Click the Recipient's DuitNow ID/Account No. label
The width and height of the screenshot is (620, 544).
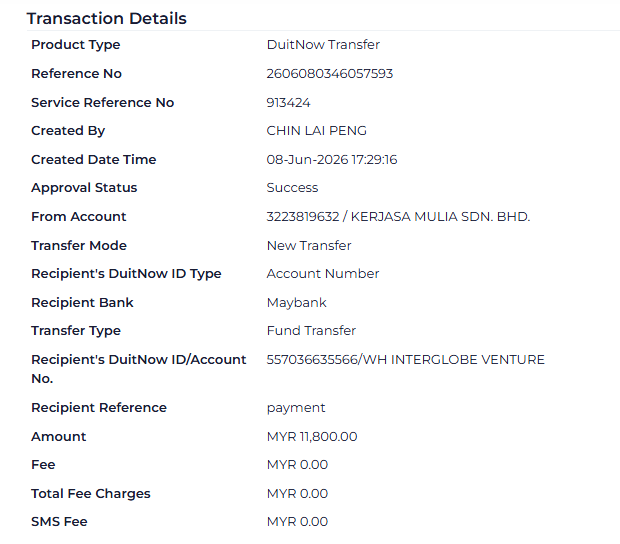click(138, 369)
